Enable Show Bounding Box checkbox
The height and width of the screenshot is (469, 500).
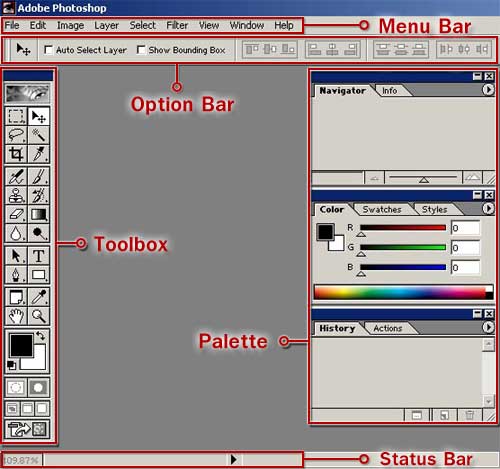pos(141,50)
